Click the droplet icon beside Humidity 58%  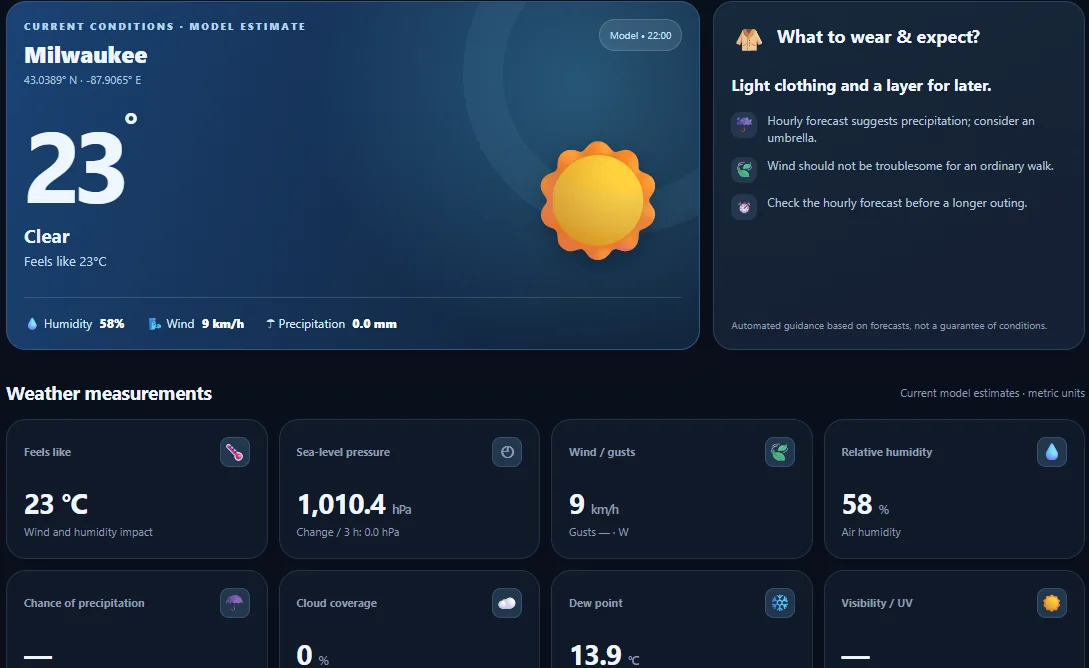tap(32, 324)
